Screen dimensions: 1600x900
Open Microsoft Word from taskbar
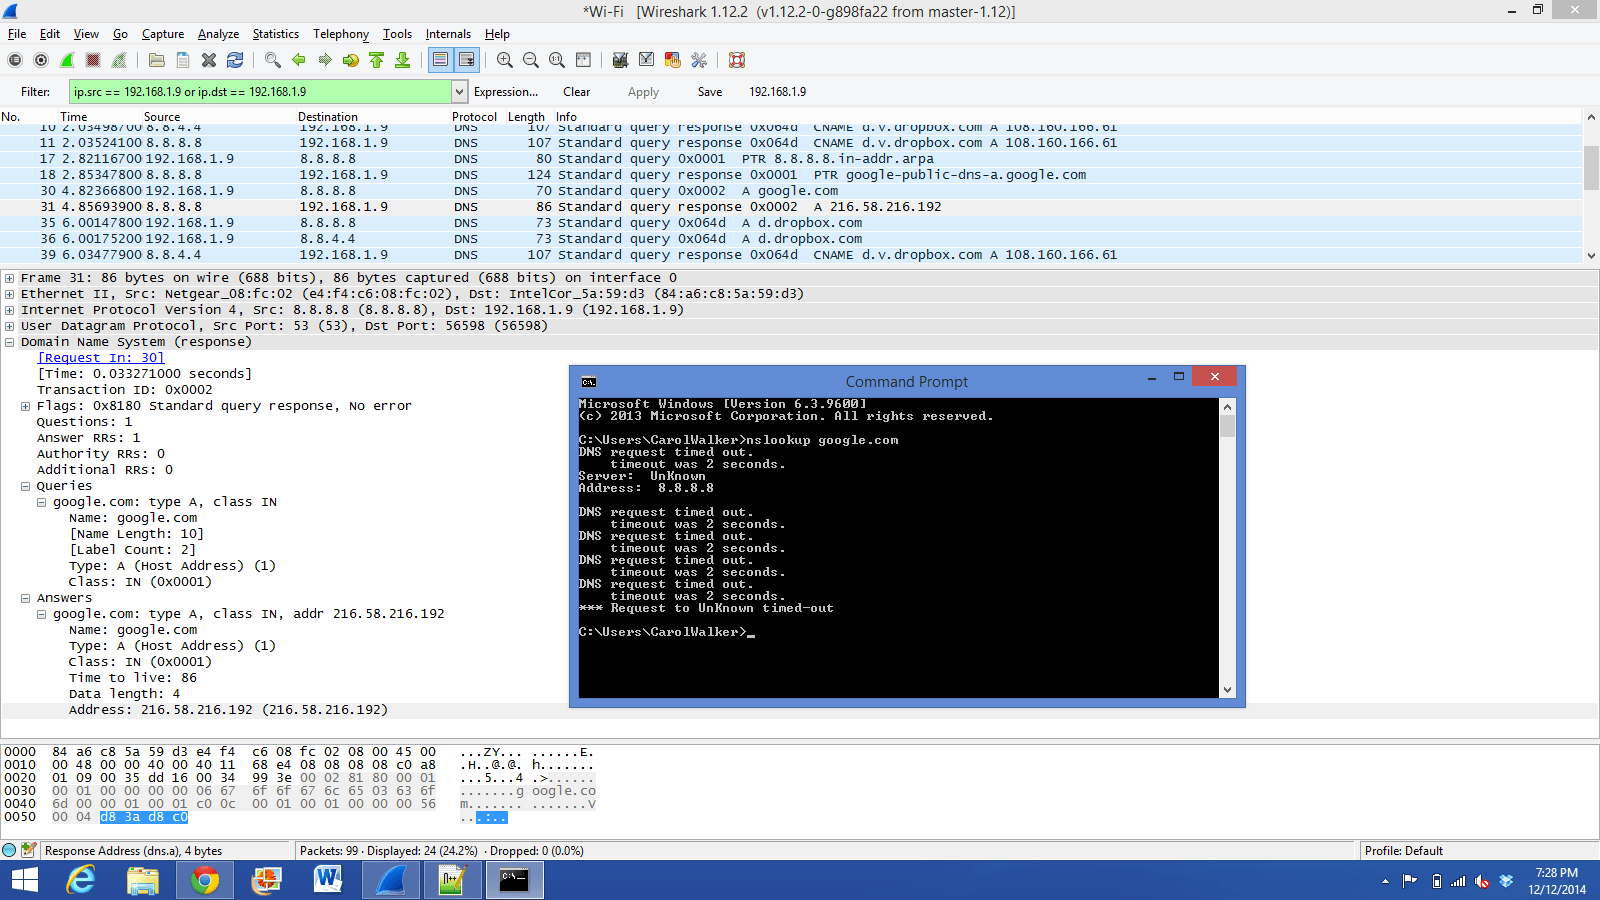tap(327, 880)
